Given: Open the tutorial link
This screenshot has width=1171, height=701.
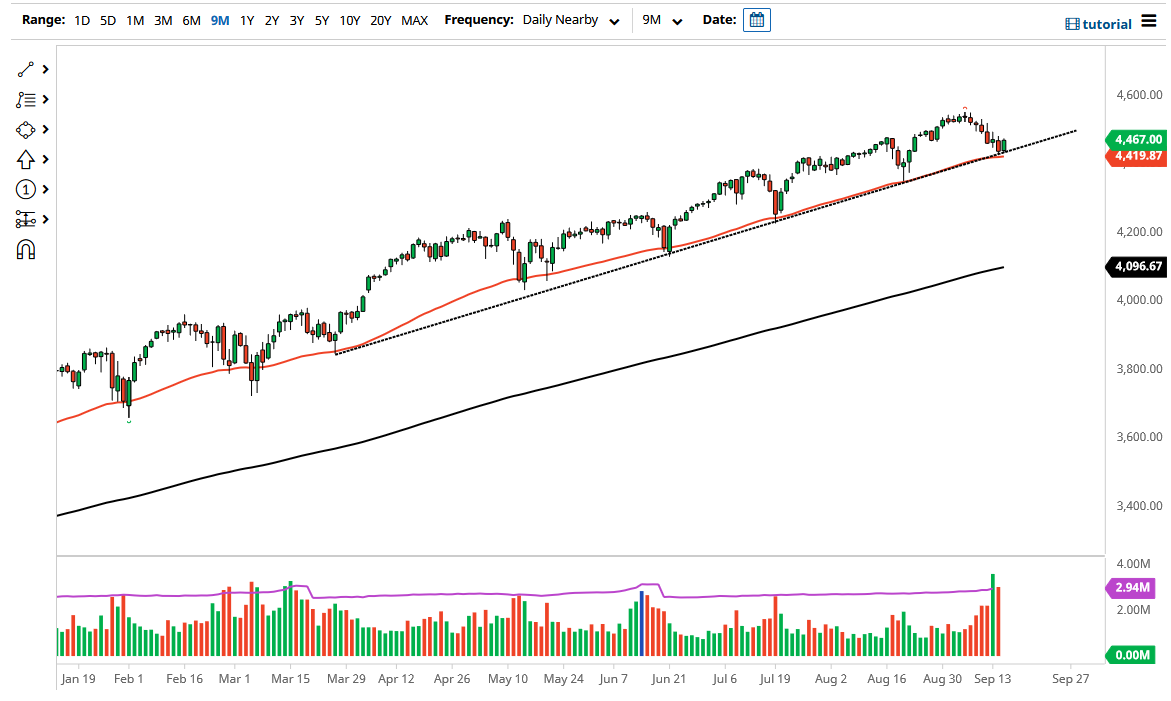Looking at the screenshot, I should (x=1108, y=23).
